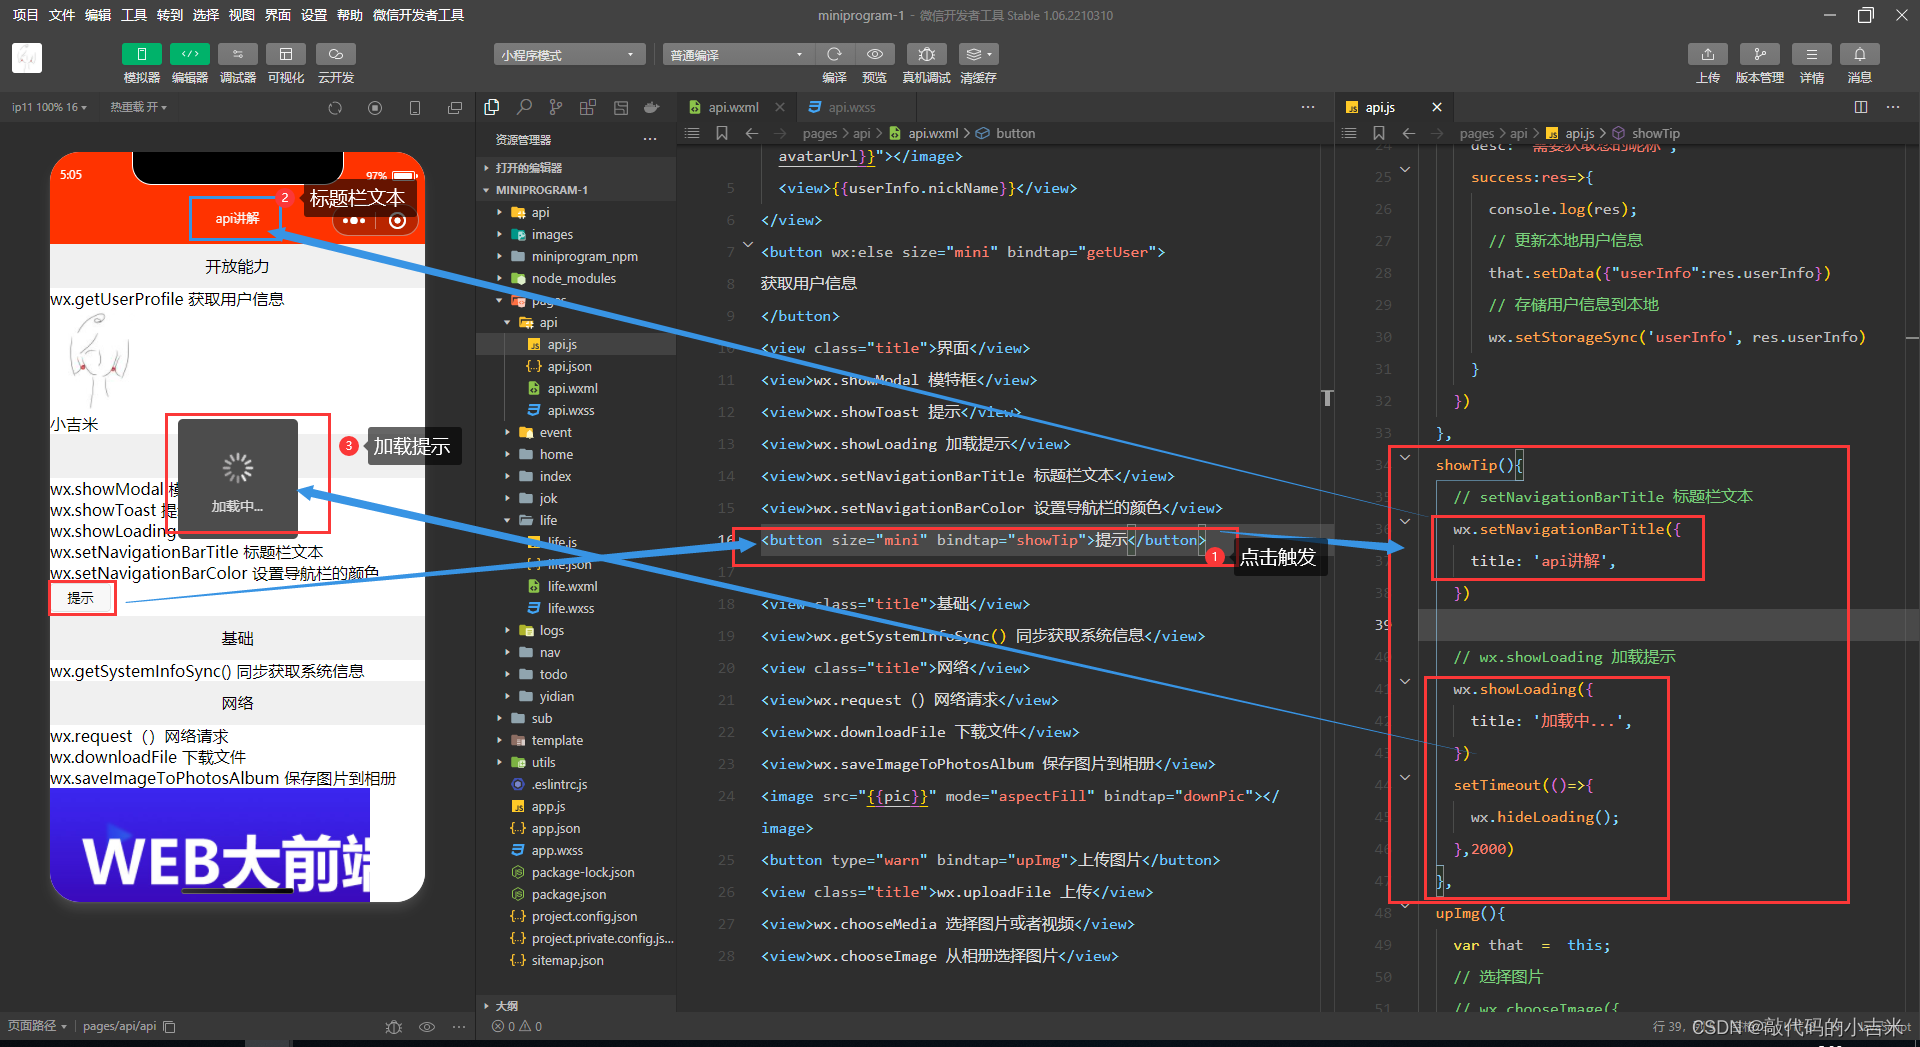Click the bookmark icon in left breadcrumb bar
Image resolution: width=1920 pixels, height=1047 pixels.
(721, 133)
